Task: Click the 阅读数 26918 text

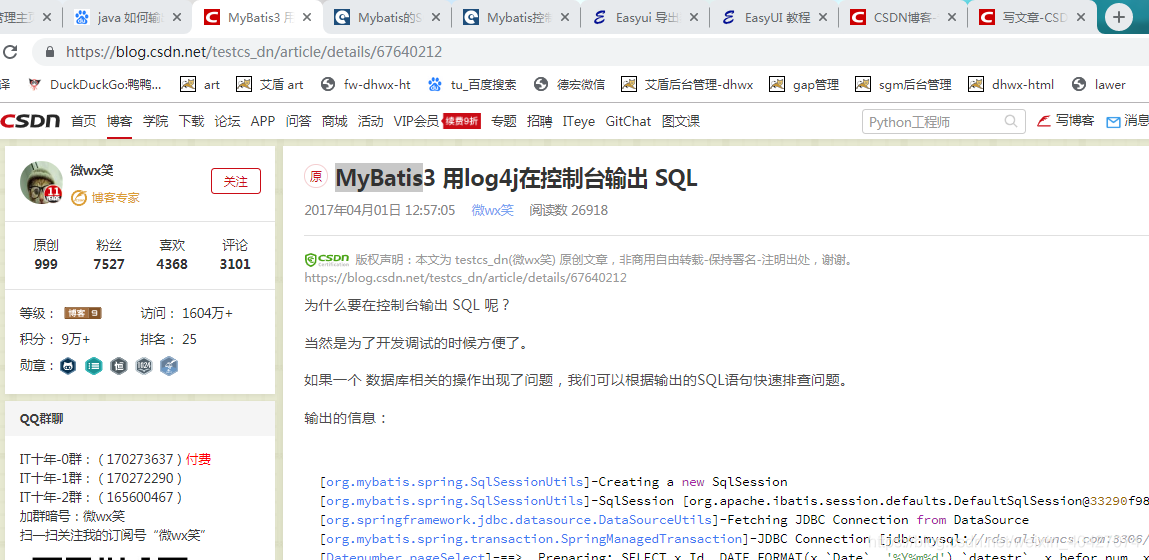Action: point(569,210)
